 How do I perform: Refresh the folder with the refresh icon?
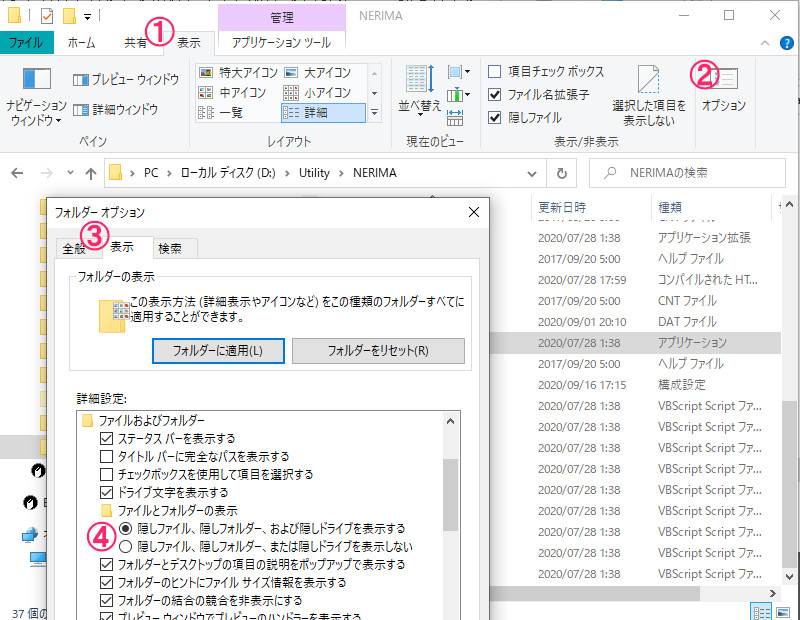(561, 172)
